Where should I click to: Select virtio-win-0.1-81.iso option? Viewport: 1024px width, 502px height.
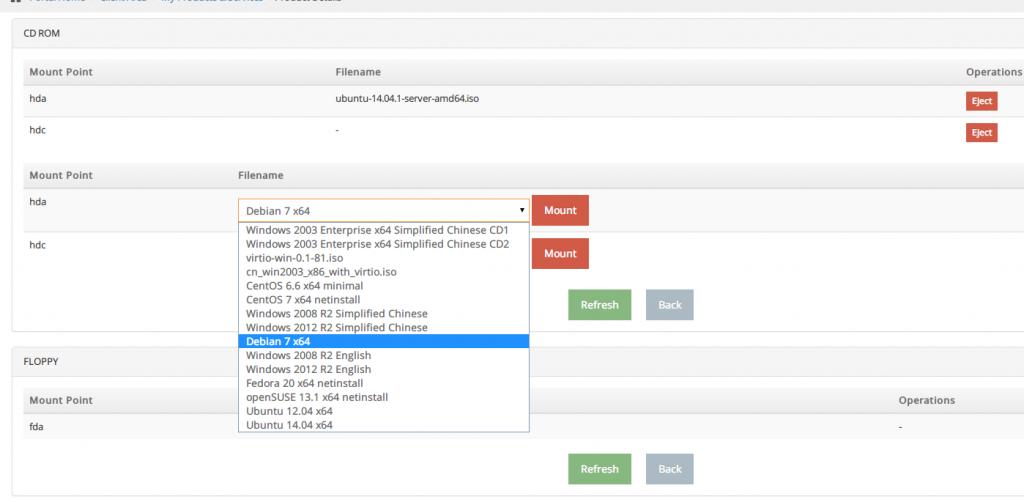pyautogui.click(x=384, y=258)
